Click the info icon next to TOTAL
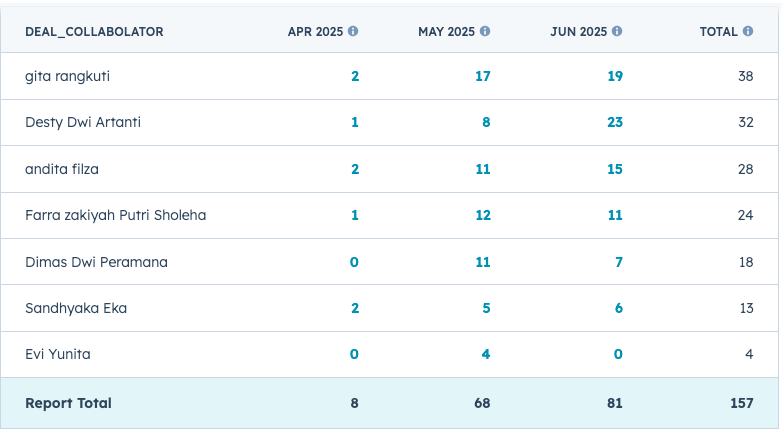Screen dimensions: 782x433 click(748, 31)
